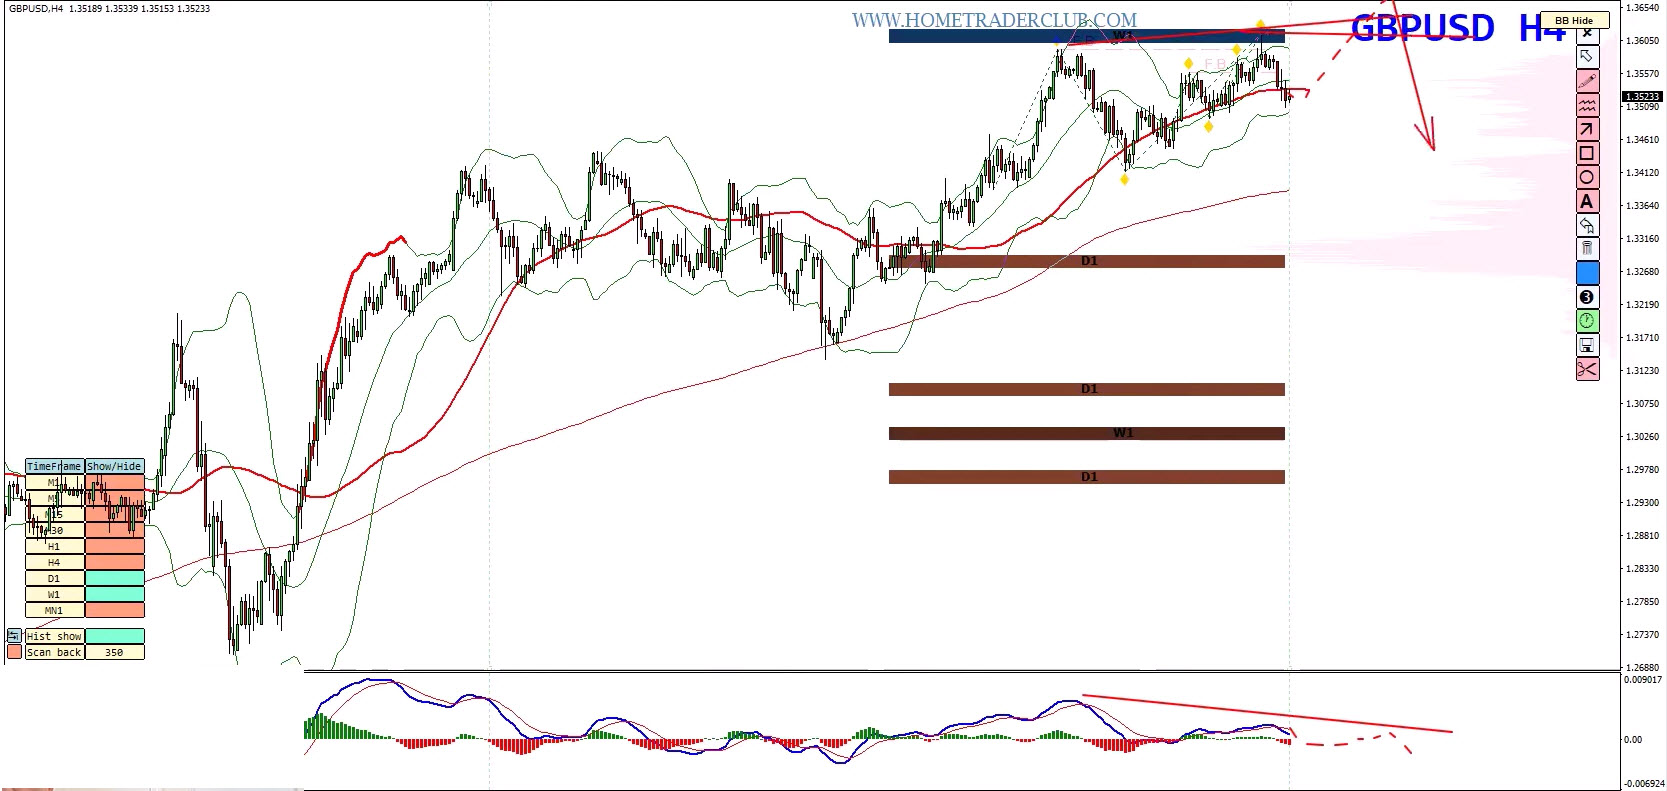Screen dimensions: 1667x791
Task: Click the green clock icon
Action: [1587, 321]
